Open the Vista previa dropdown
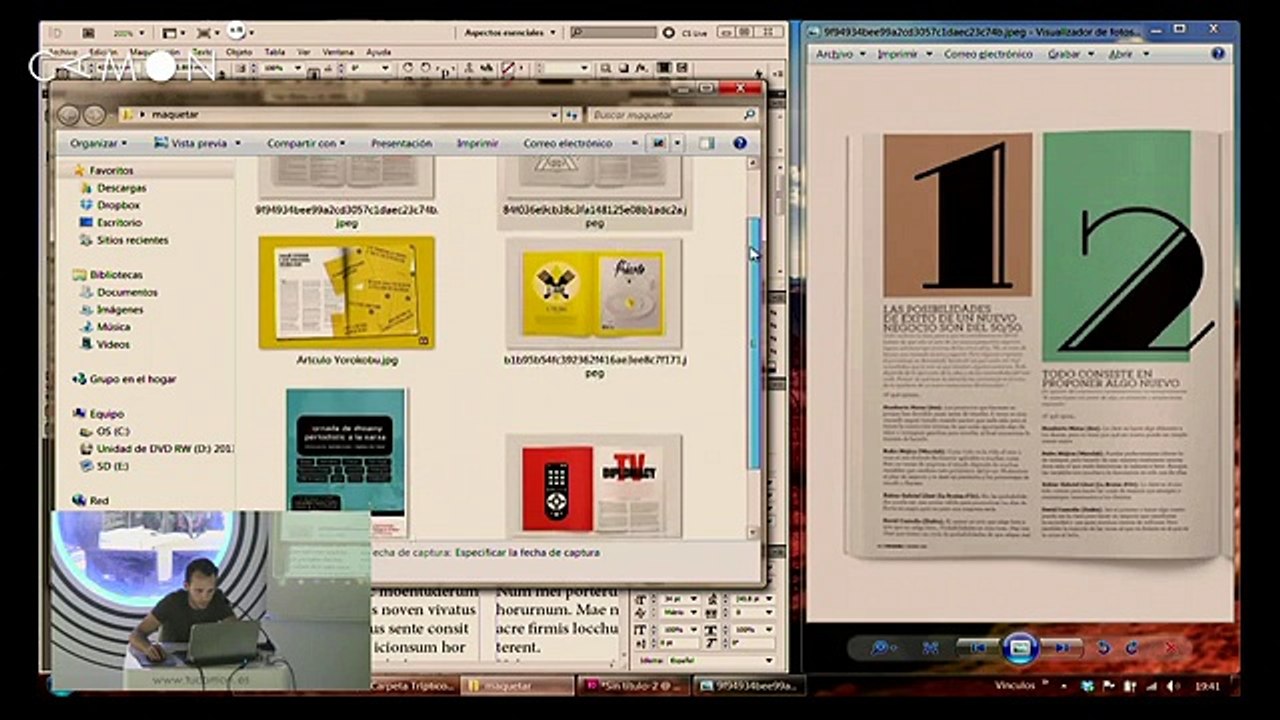Screen dimensions: 1280x720 [x=237, y=143]
